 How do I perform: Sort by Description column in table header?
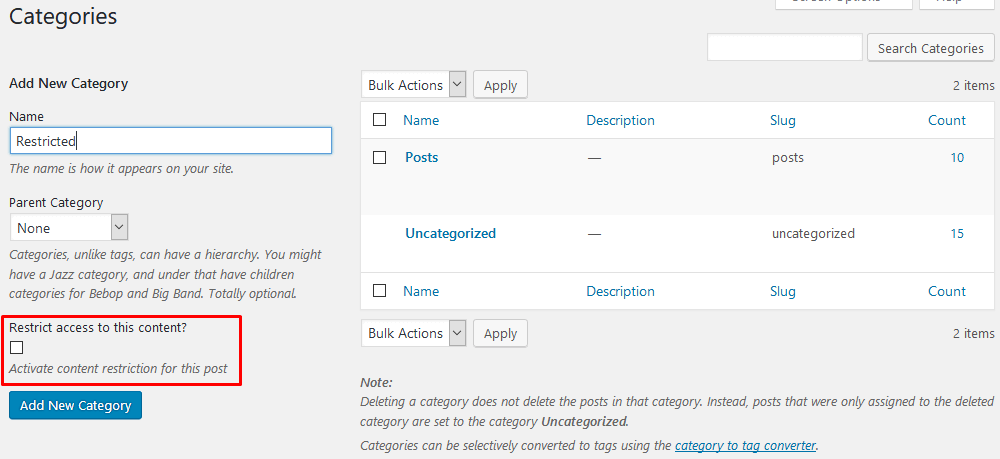[x=621, y=120]
